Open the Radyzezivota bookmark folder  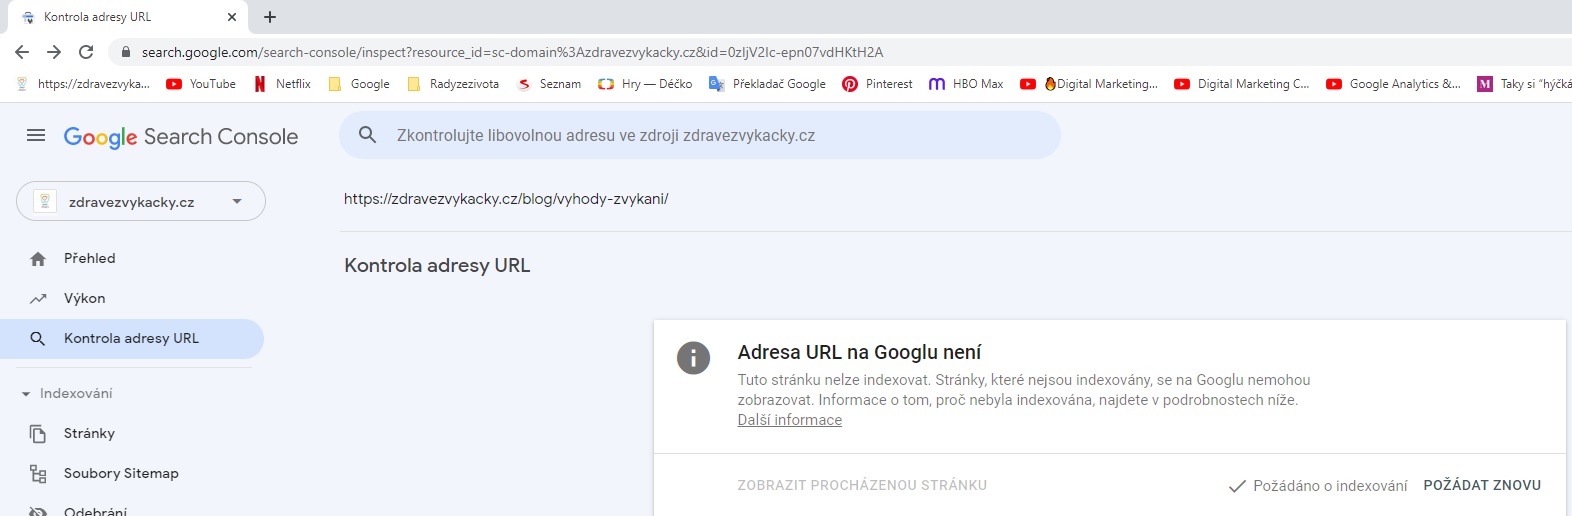(x=453, y=84)
